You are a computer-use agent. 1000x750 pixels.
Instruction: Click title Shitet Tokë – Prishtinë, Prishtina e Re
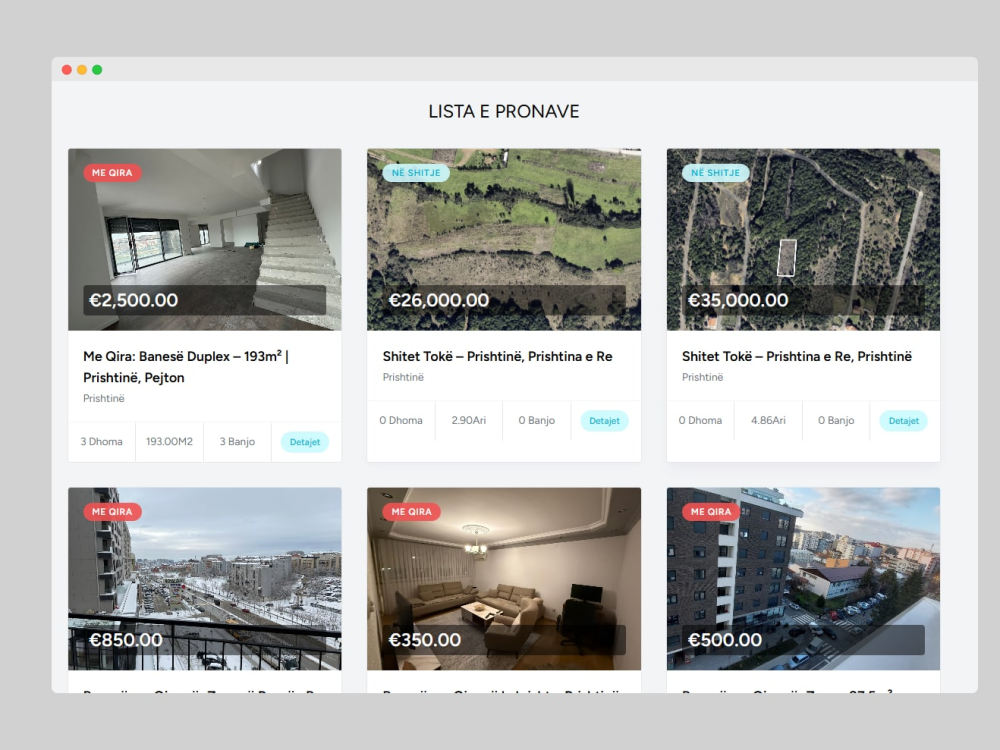[x=497, y=357]
